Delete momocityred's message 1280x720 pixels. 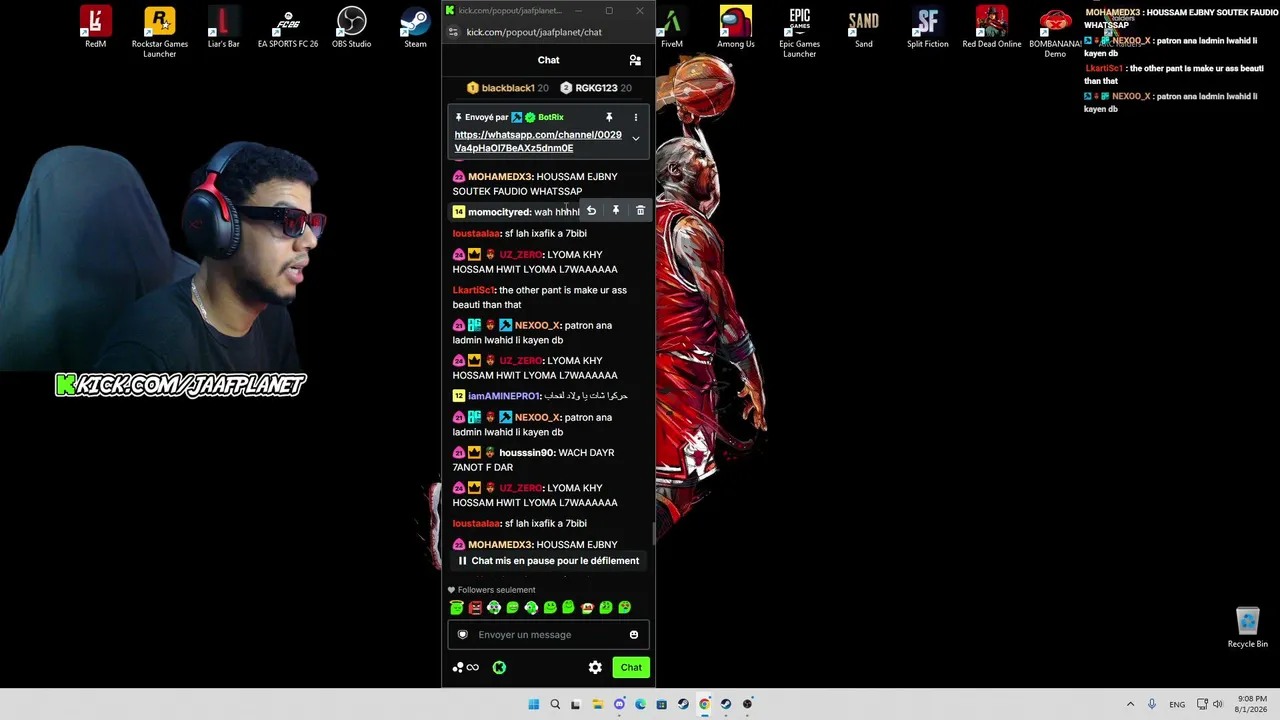640,211
